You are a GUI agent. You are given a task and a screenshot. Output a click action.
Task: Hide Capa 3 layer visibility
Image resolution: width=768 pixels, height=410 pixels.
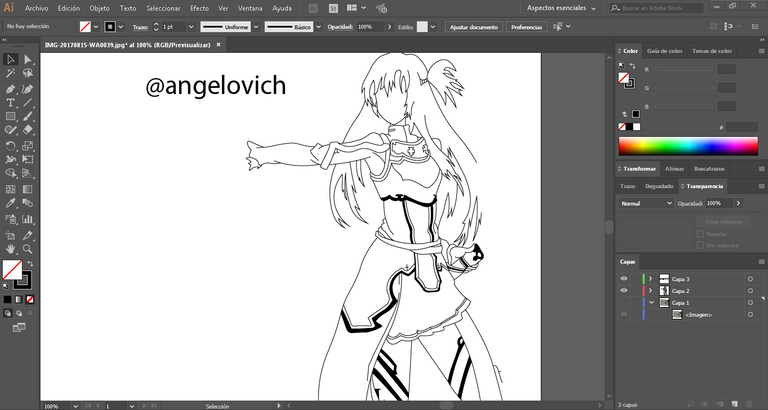point(624,279)
